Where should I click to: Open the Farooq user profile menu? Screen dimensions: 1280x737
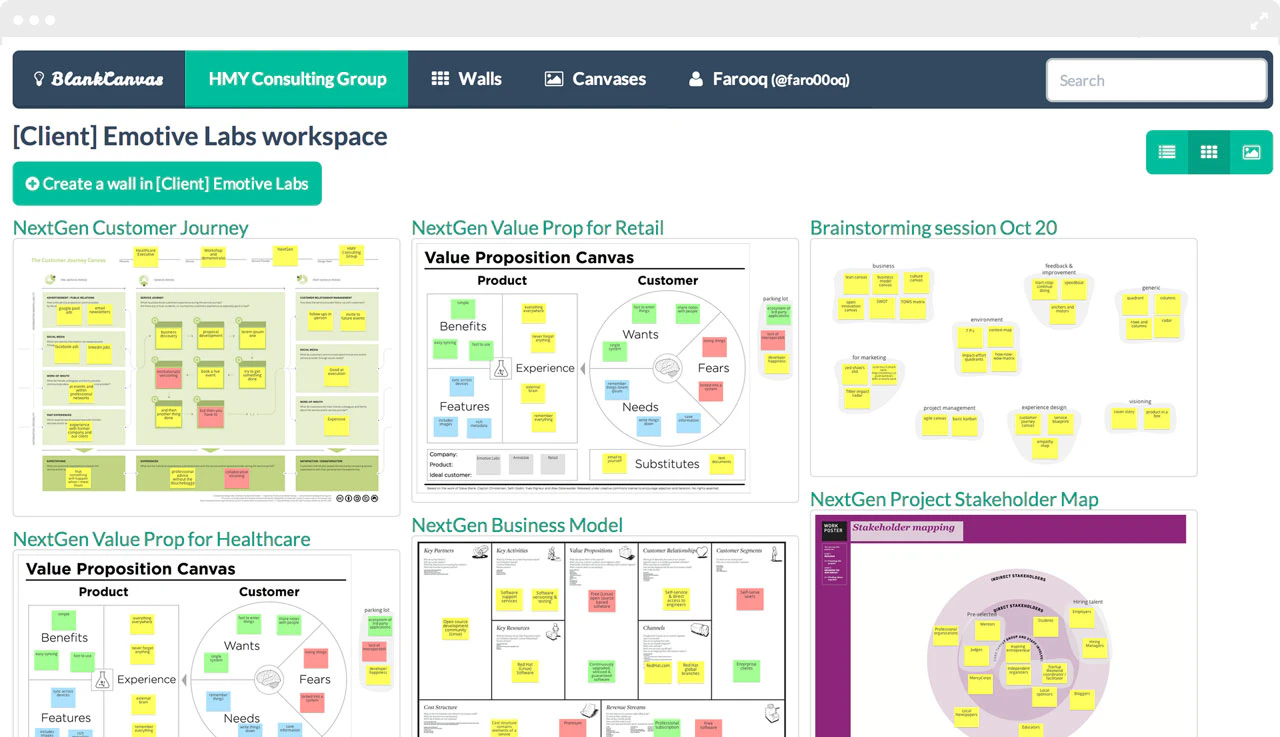(x=769, y=79)
